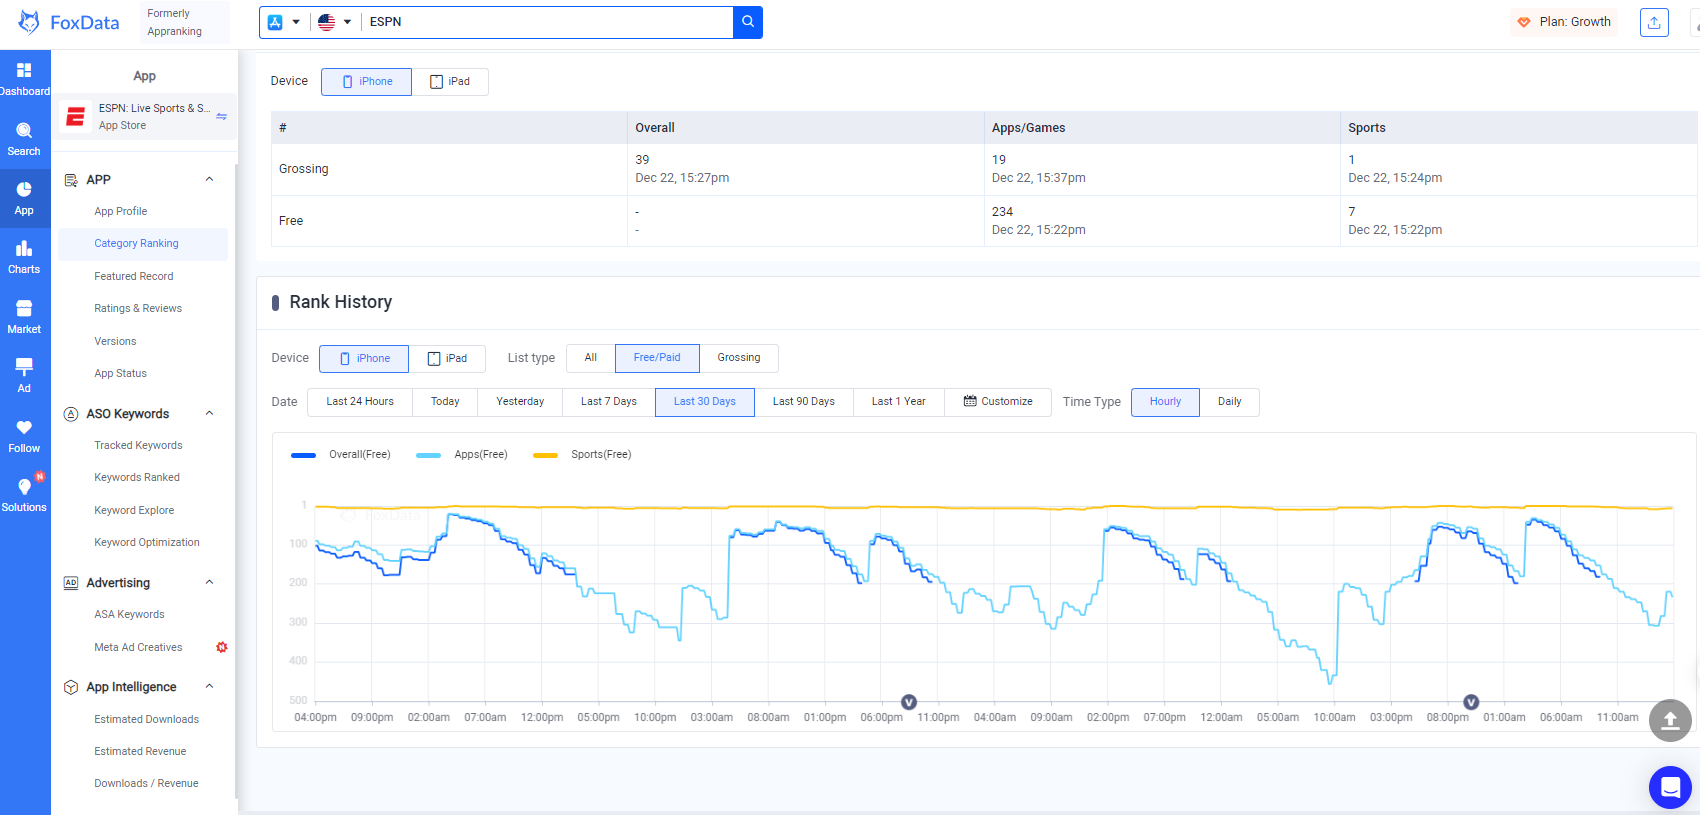Set list type to All

point(591,358)
